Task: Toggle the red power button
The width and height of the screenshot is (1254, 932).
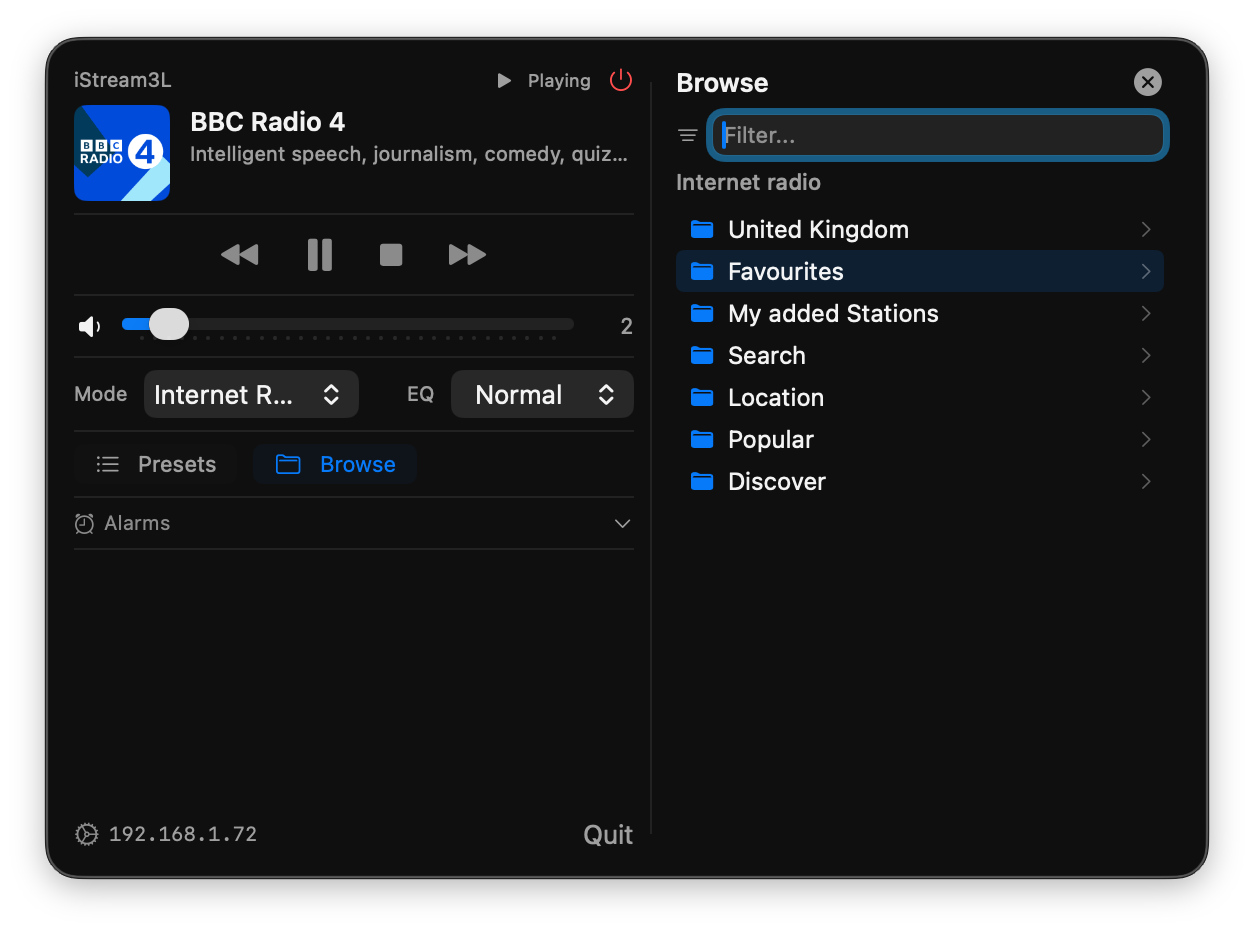Action: (621, 80)
